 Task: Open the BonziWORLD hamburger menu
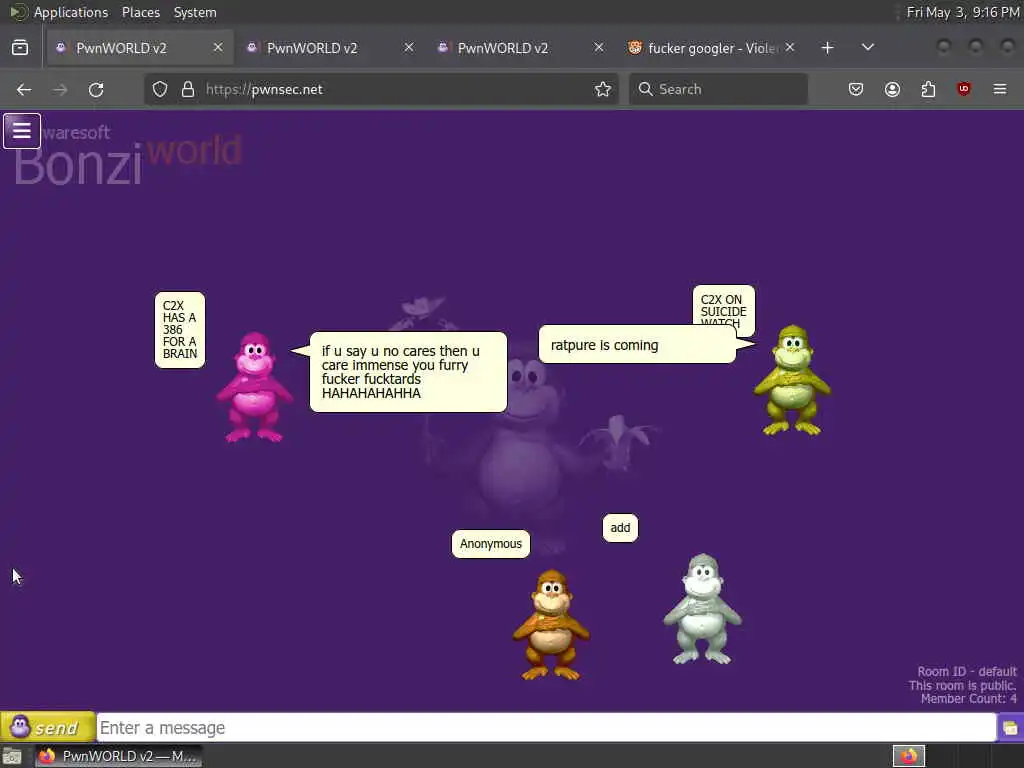(x=22, y=131)
